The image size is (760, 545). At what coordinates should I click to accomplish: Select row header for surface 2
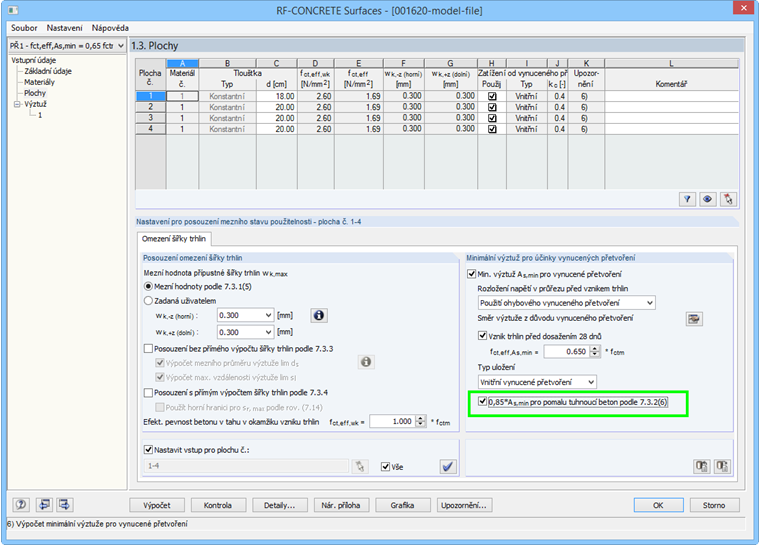click(x=150, y=107)
